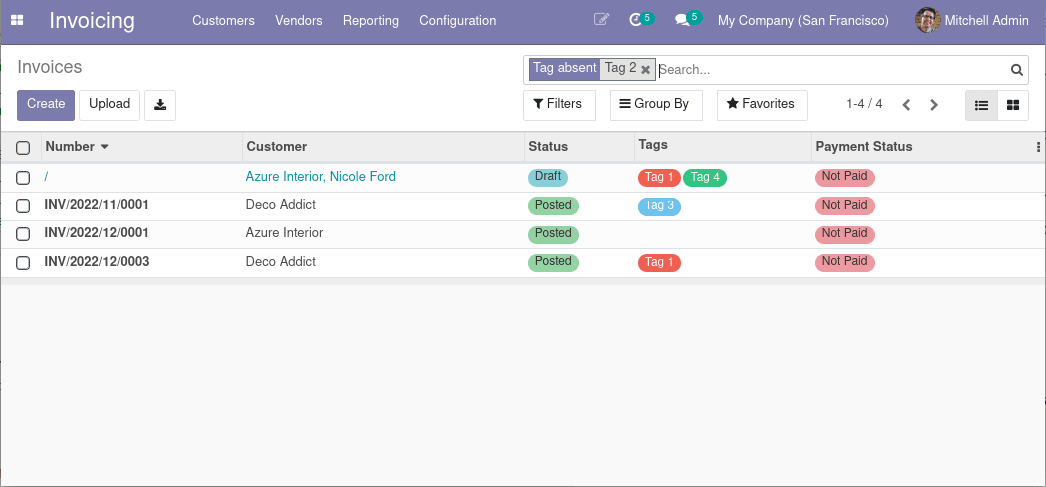Click Posted badge of INV/2022/12/0003
Image resolution: width=1046 pixels, height=487 pixels.
(553, 262)
